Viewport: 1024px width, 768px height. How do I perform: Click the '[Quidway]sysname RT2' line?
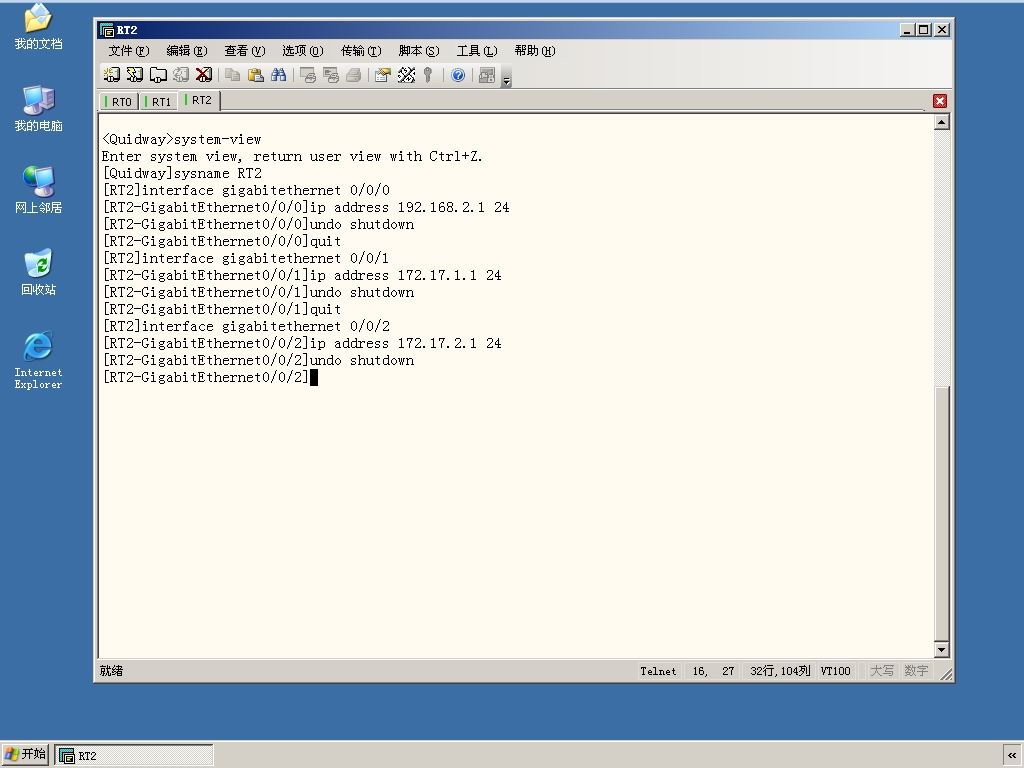click(x=182, y=174)
